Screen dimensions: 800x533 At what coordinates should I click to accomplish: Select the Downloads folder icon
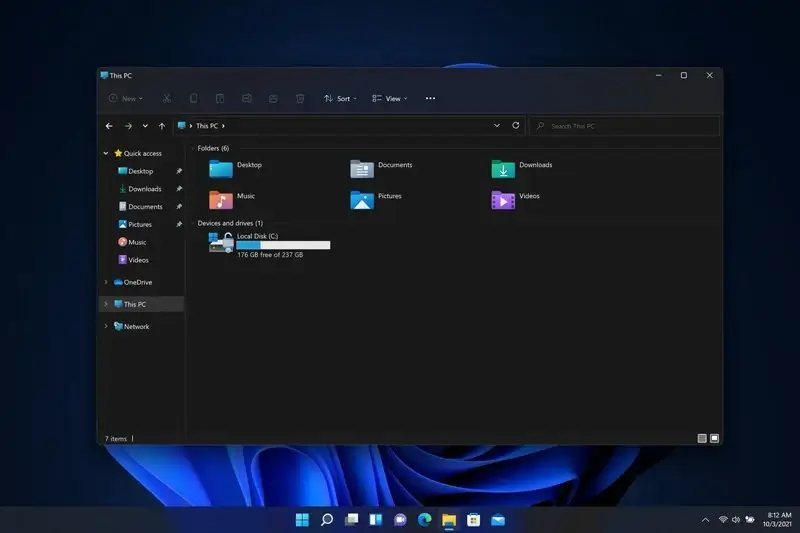pos(503,169)
